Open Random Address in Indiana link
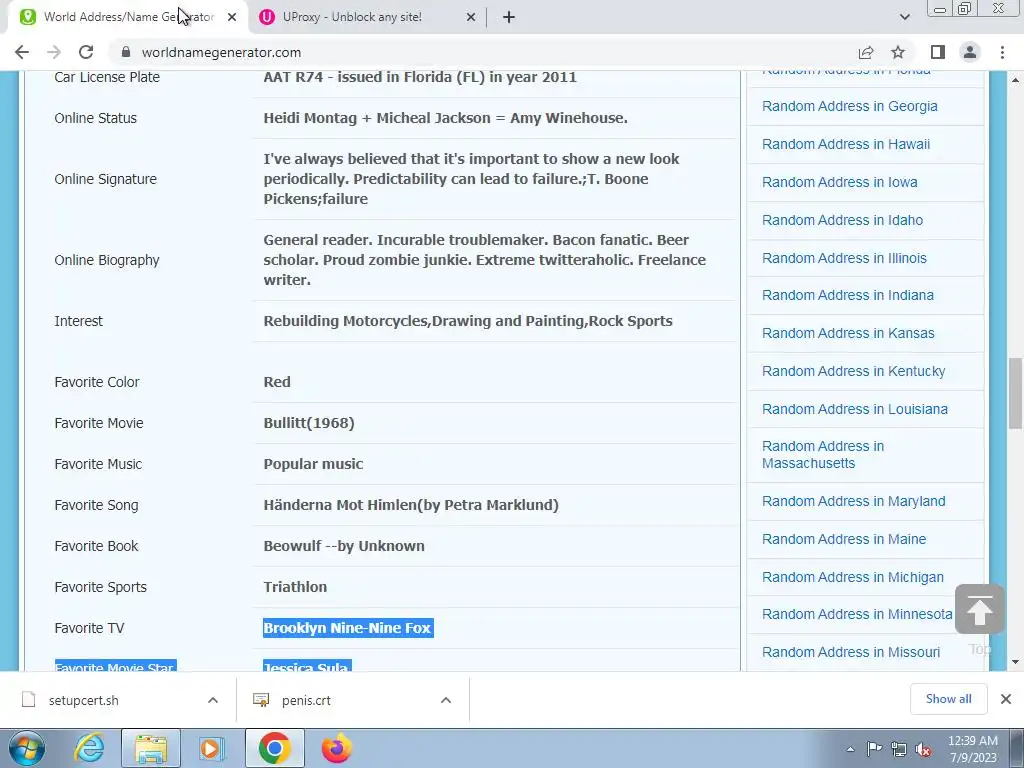Screen dimensions: 1024x768 tap(848, 295)
